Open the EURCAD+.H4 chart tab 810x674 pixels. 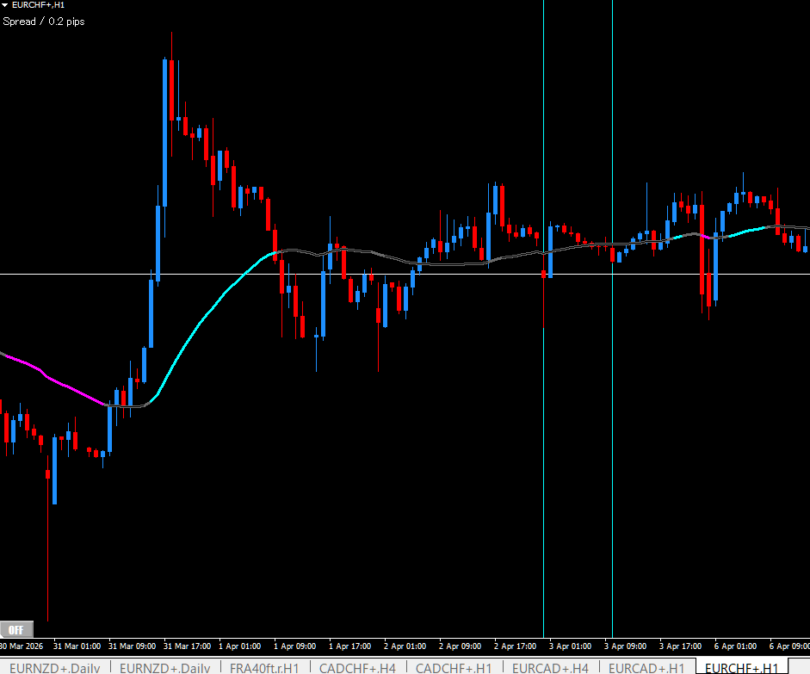point(551,667)
